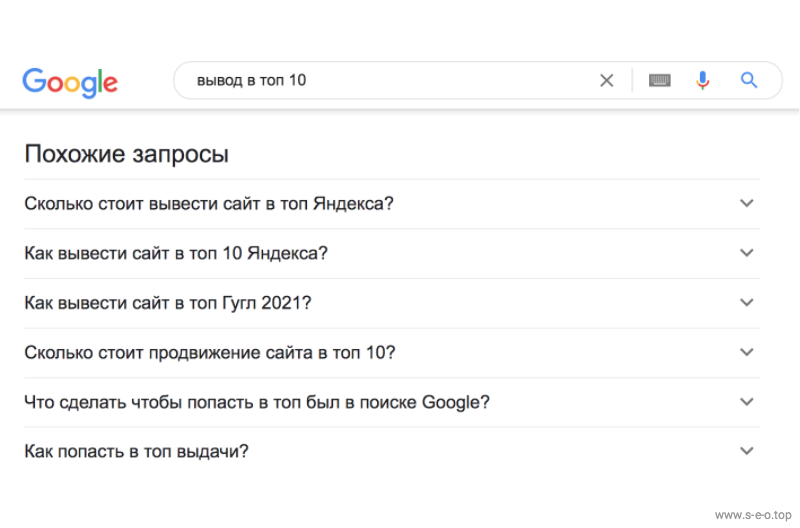Expand chevron for 'Сколько стоит продвижение сайта в топ 10?'
Viewport: 800px width, 528px height.
click(747, 352)
